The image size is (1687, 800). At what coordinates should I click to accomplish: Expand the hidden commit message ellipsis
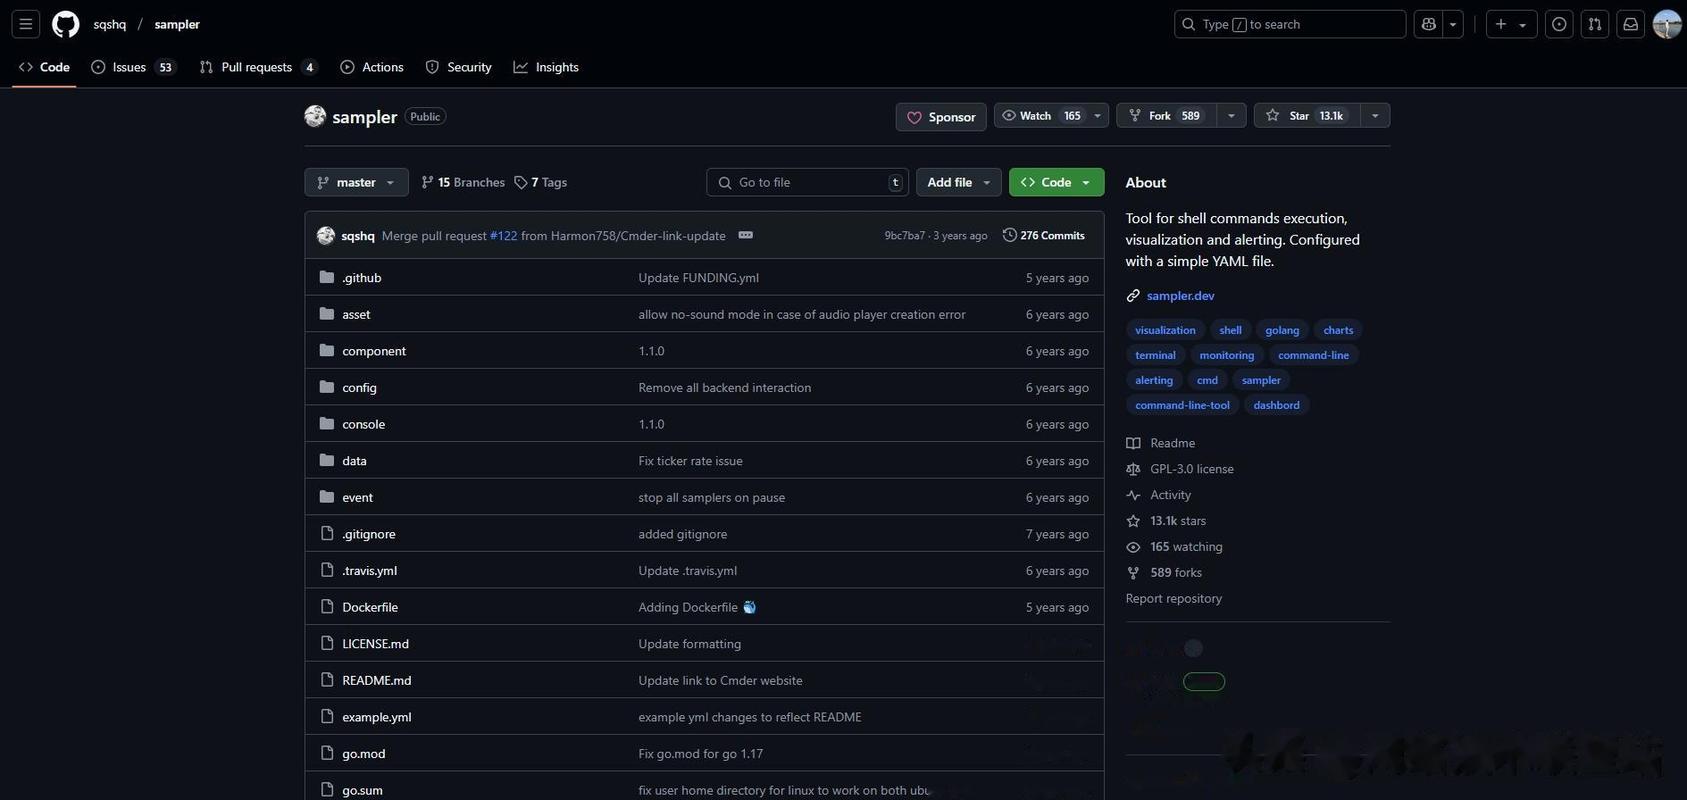[745, 235]
